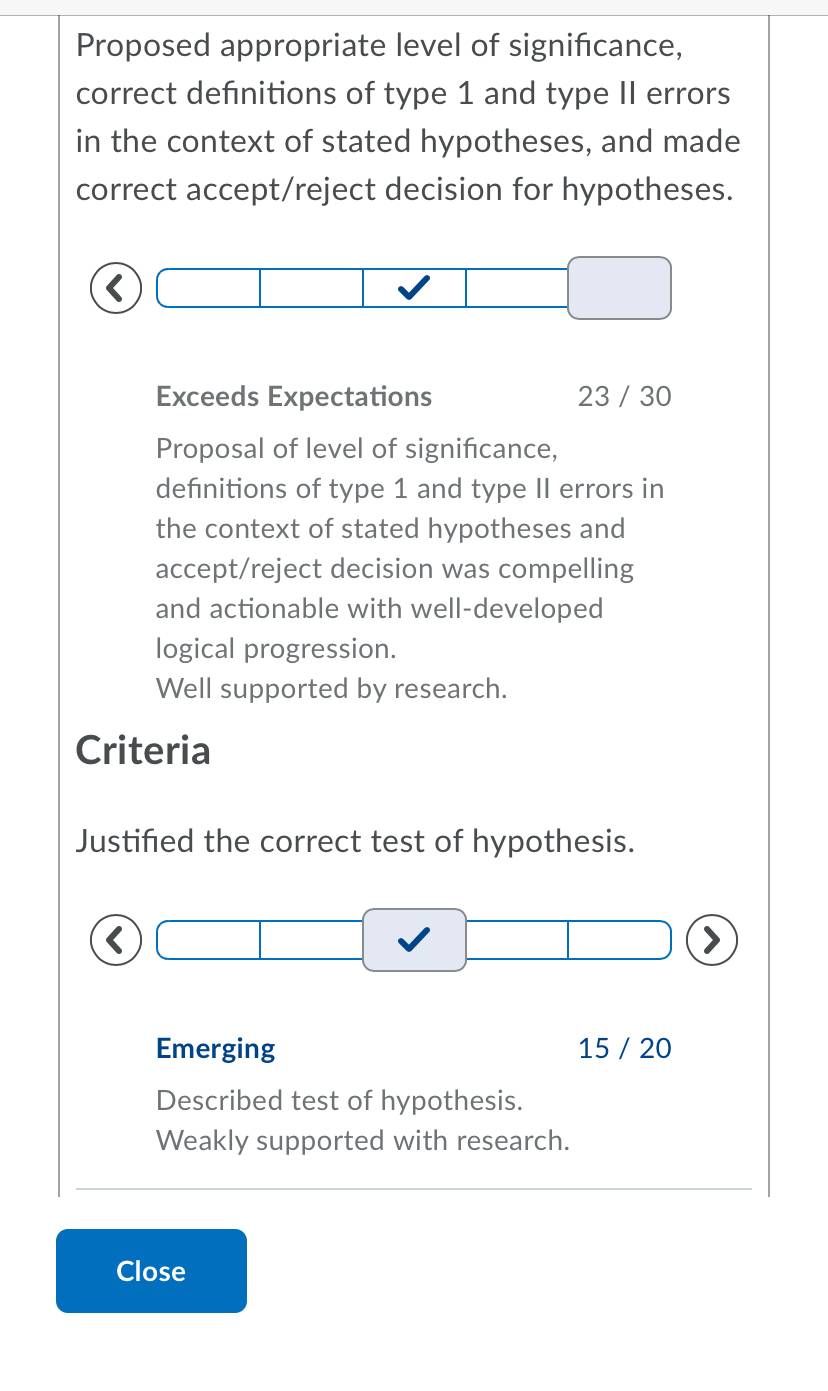Choose the first level of the hypothesis test criterion
The width and height of the screenshot is (828, 1391).
208,941
